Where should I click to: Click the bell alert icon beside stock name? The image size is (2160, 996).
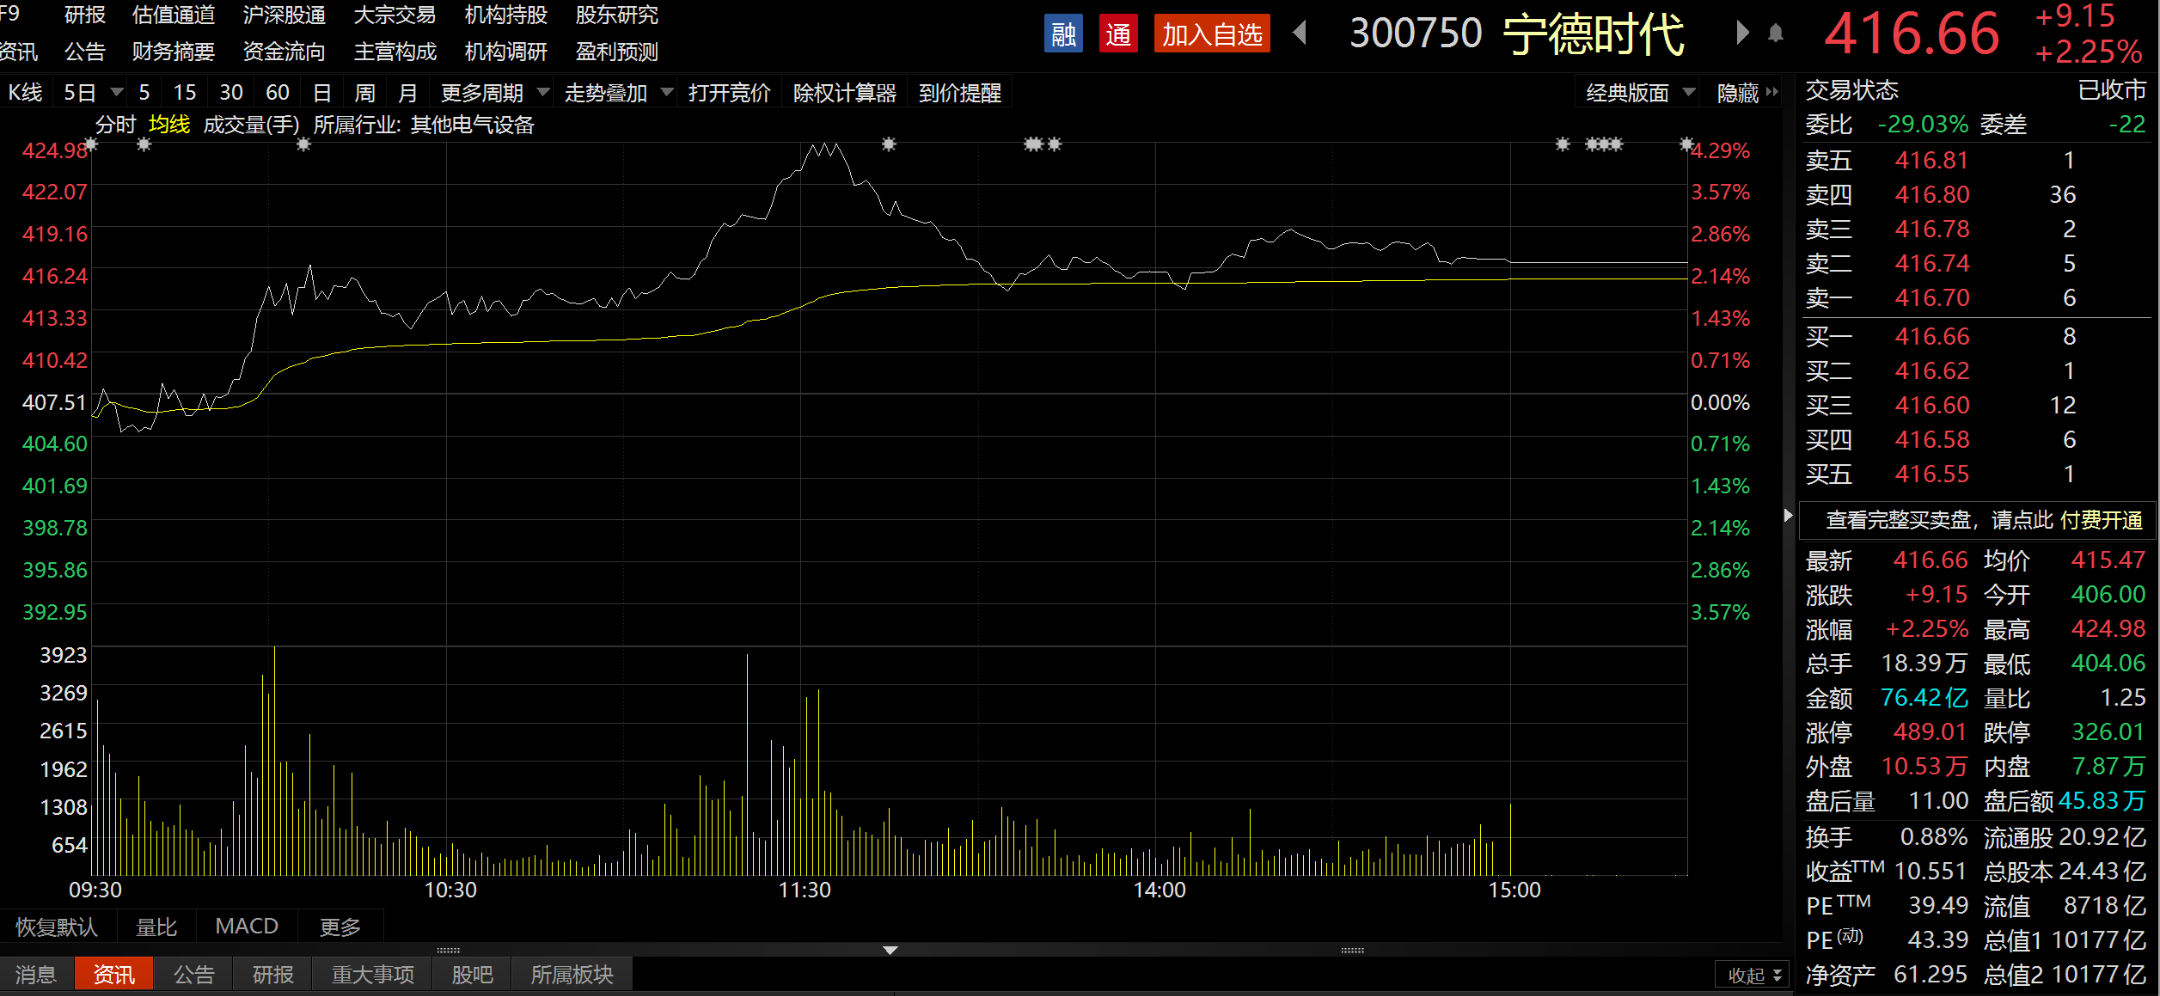click(x=1776, y=34)
